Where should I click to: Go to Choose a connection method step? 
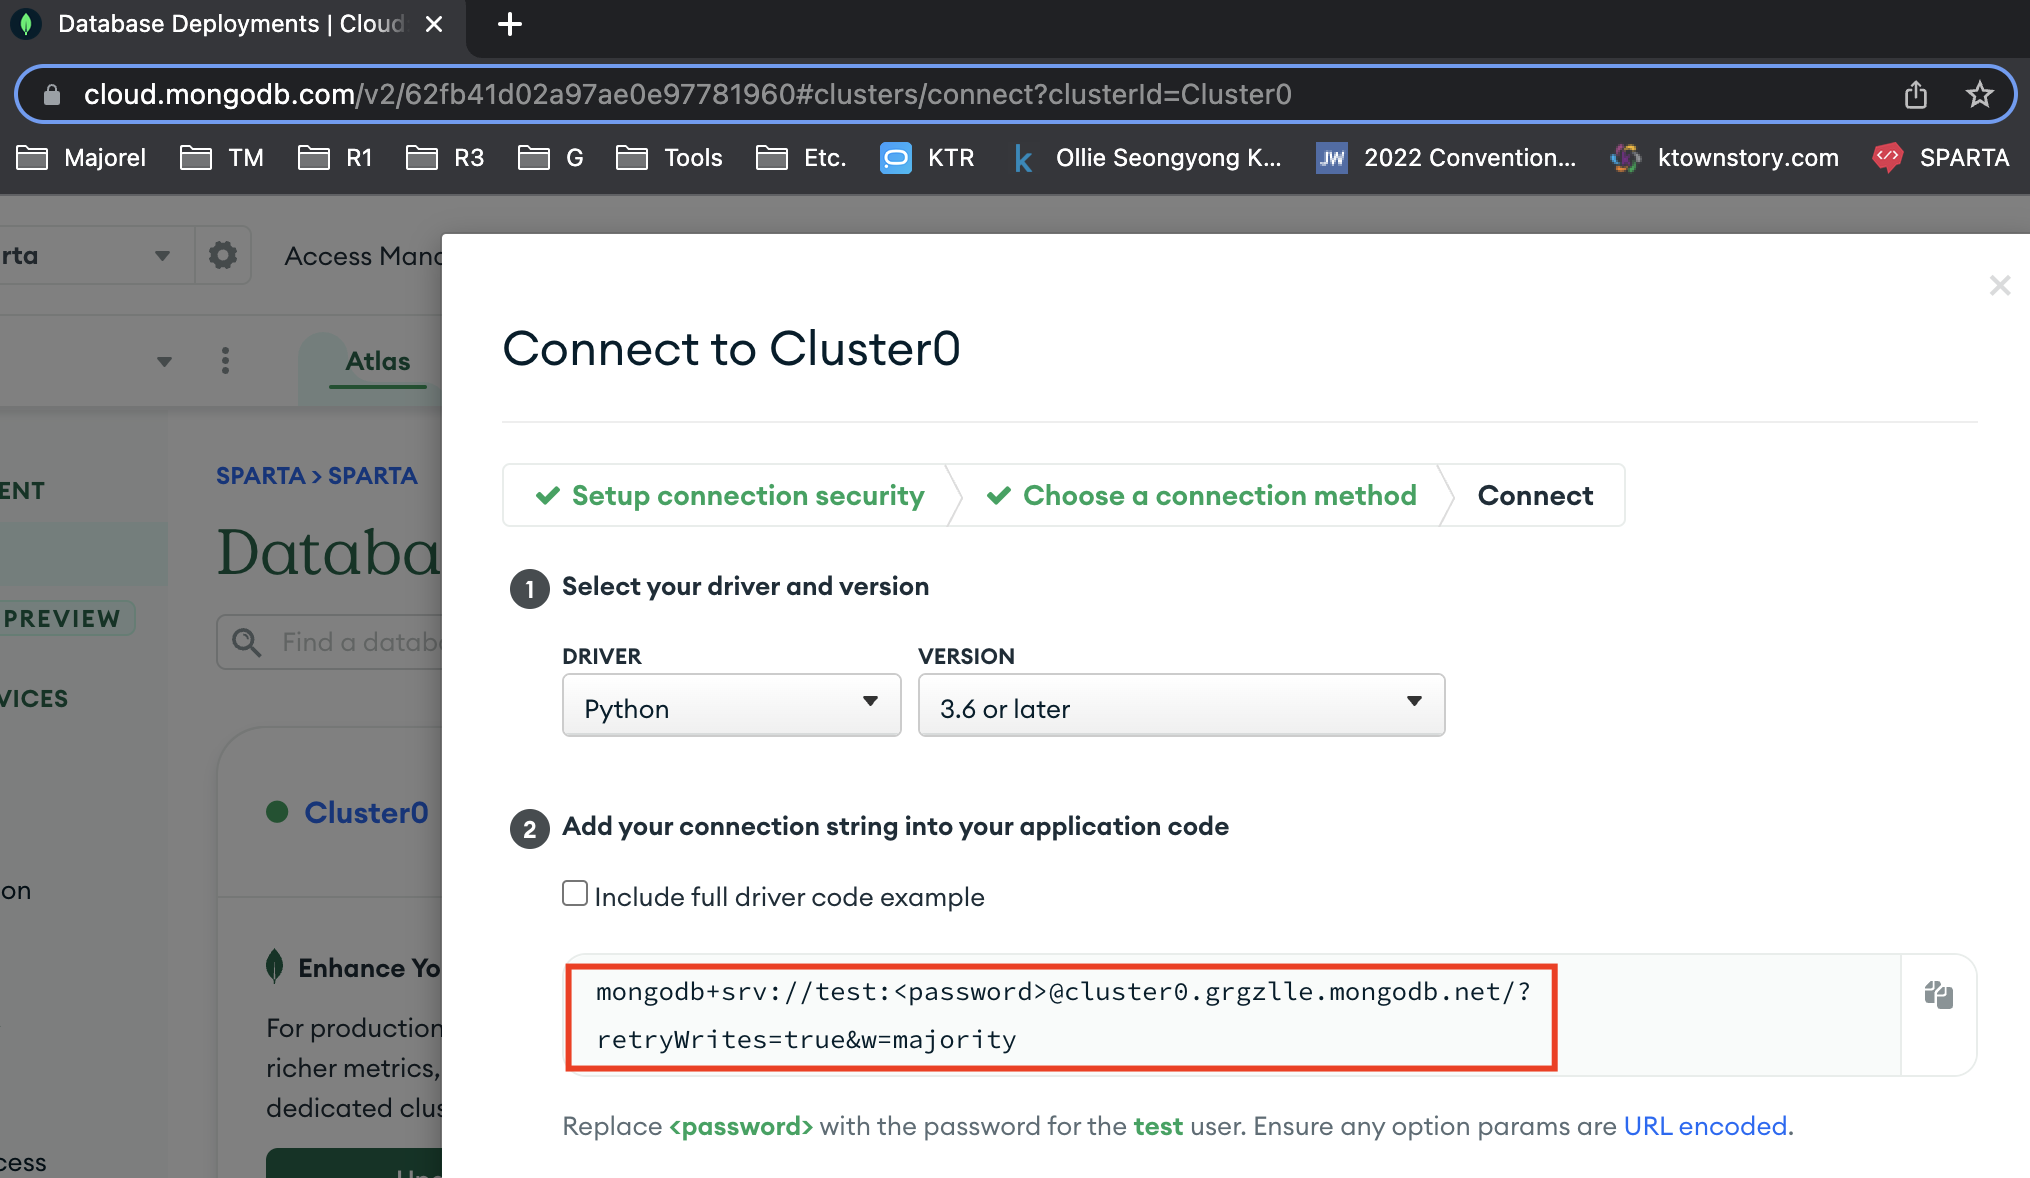tap(1201, 496)
